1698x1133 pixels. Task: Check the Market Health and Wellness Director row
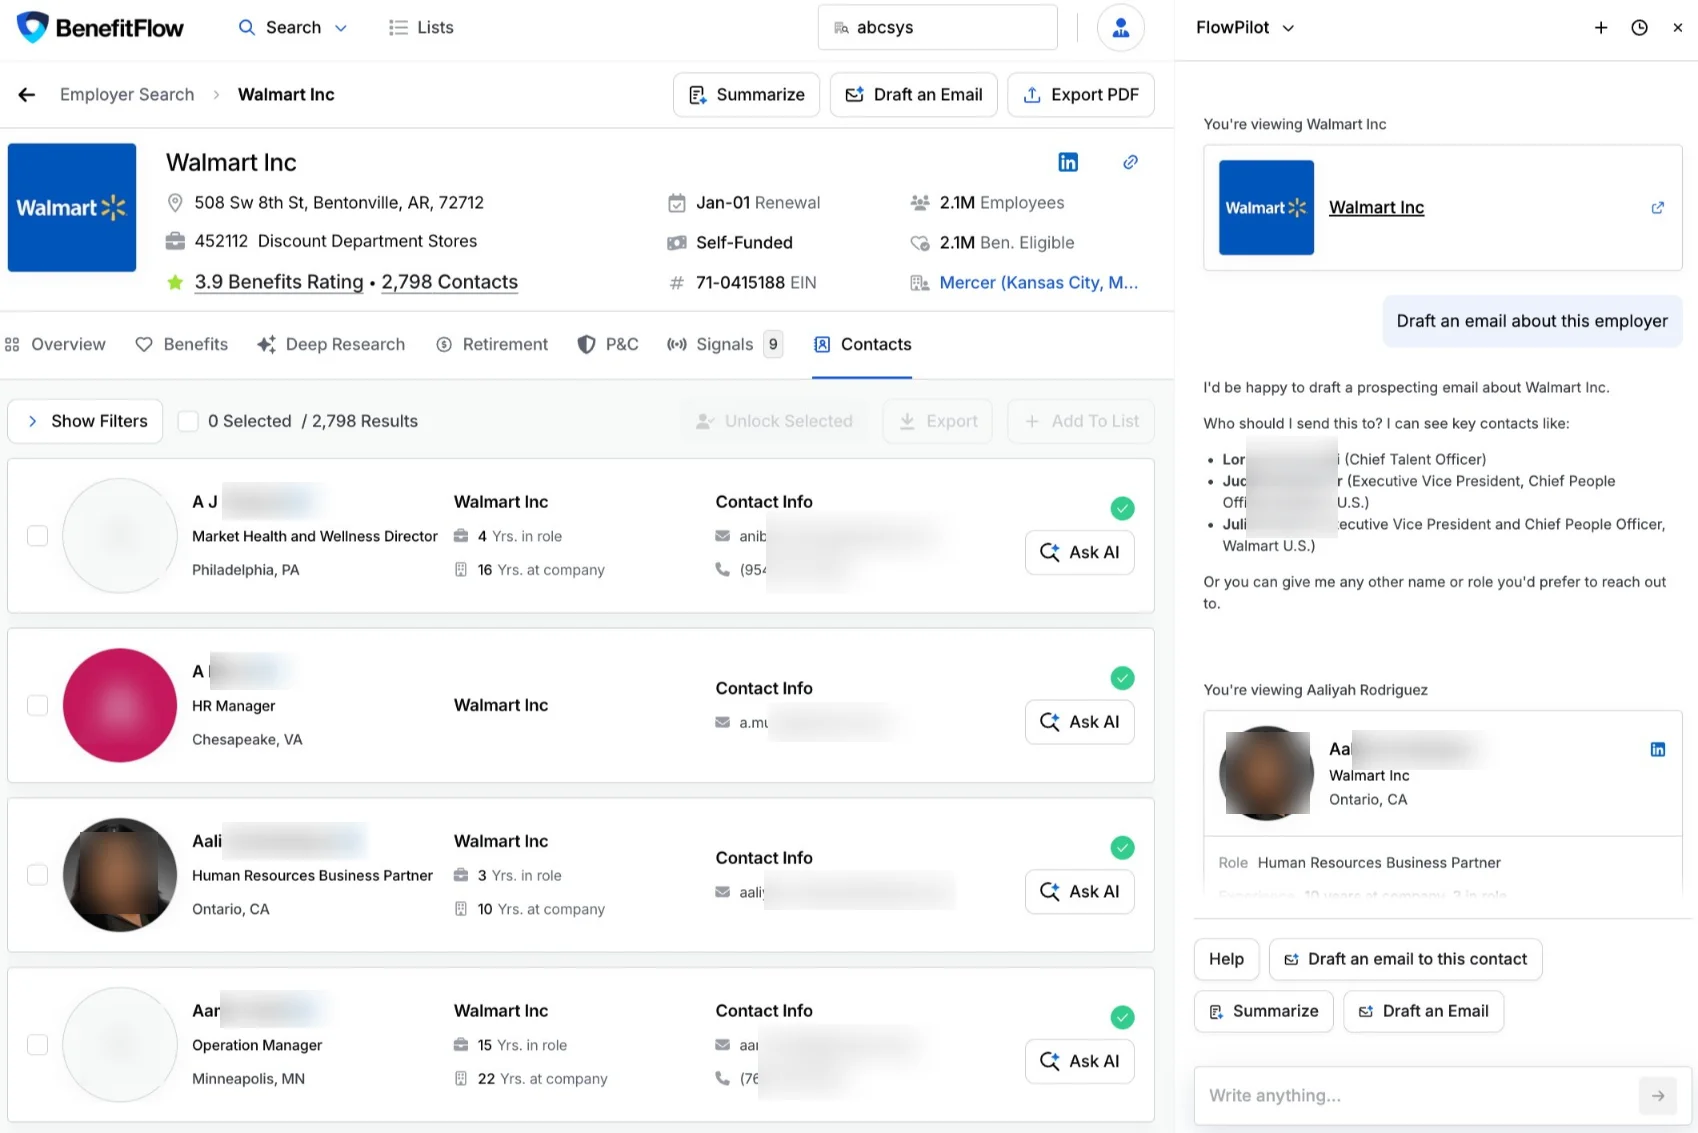point(38,536)
